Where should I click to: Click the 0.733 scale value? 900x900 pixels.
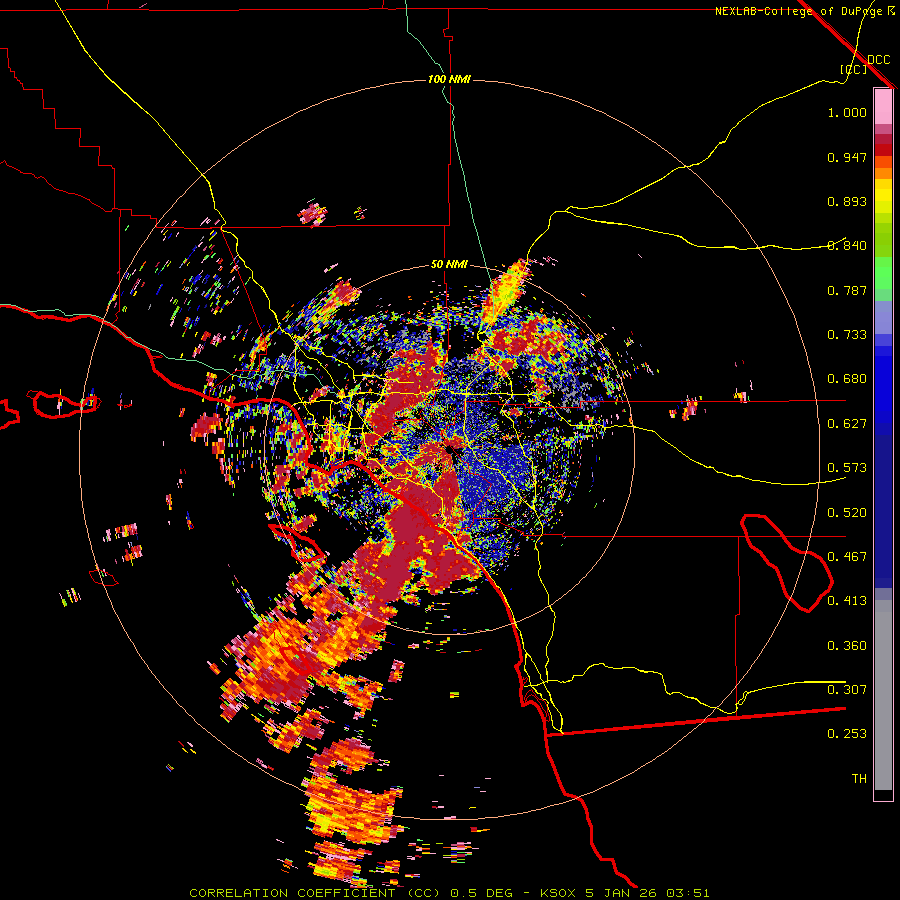coord(847,335)
